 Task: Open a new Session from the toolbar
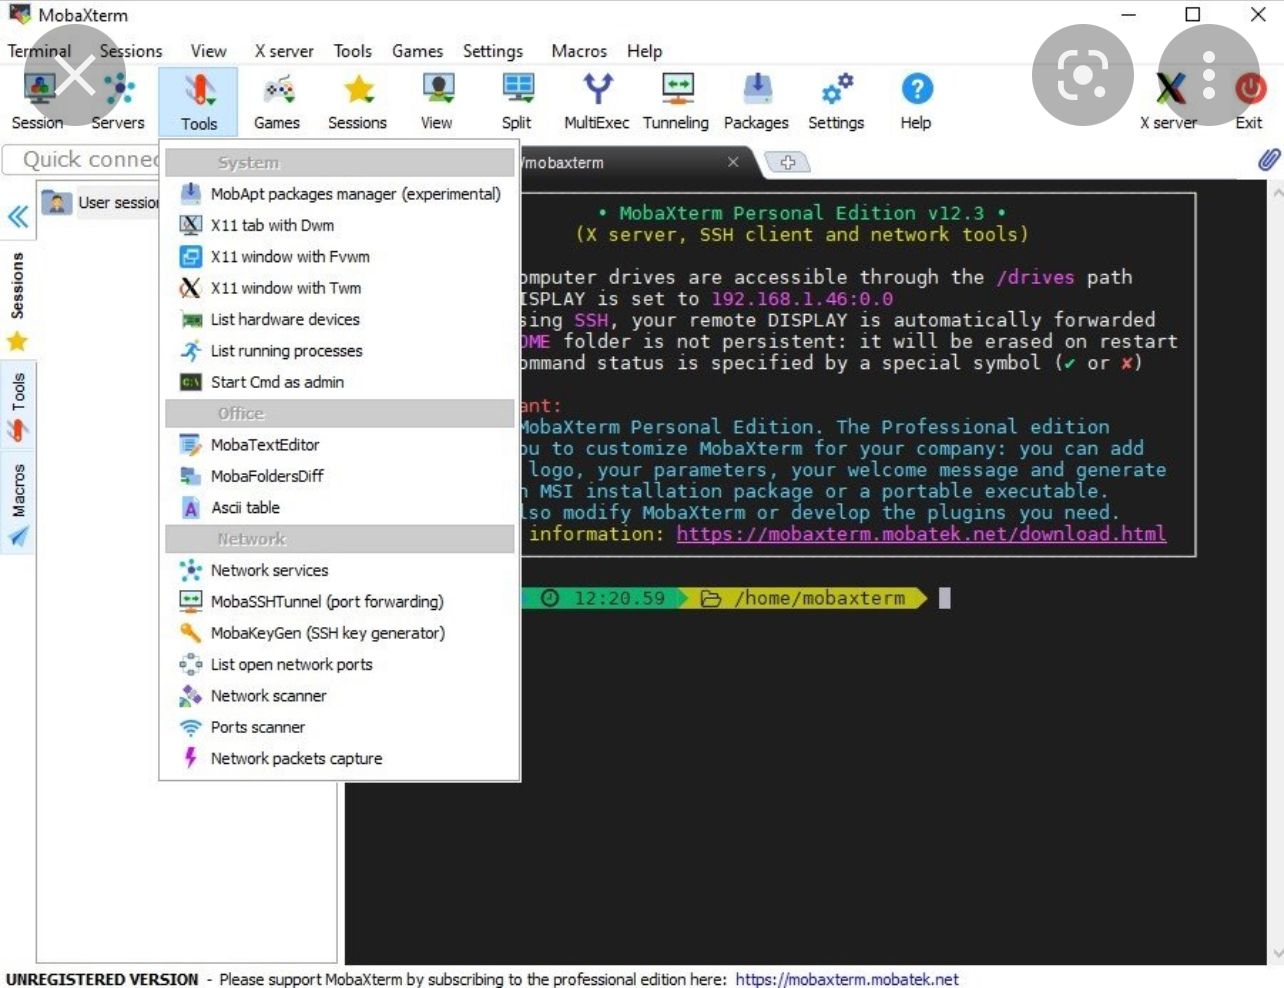coord(37,99)
